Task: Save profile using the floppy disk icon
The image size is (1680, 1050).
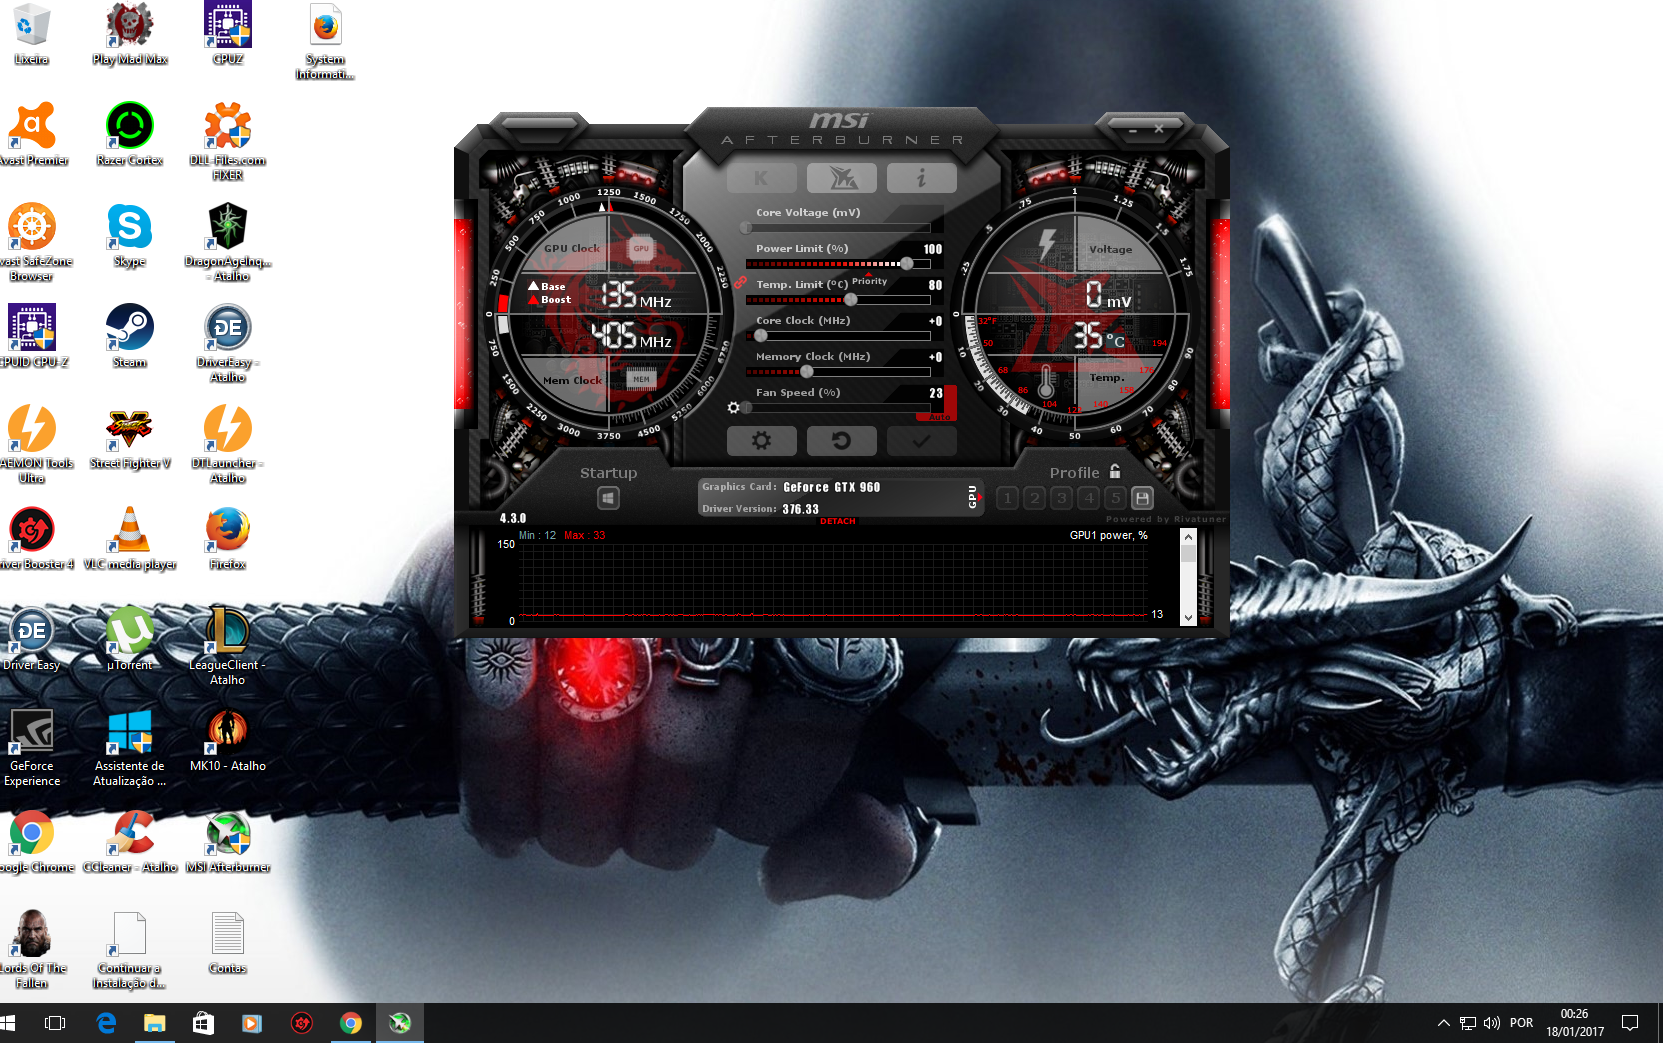Action: 1143,498
